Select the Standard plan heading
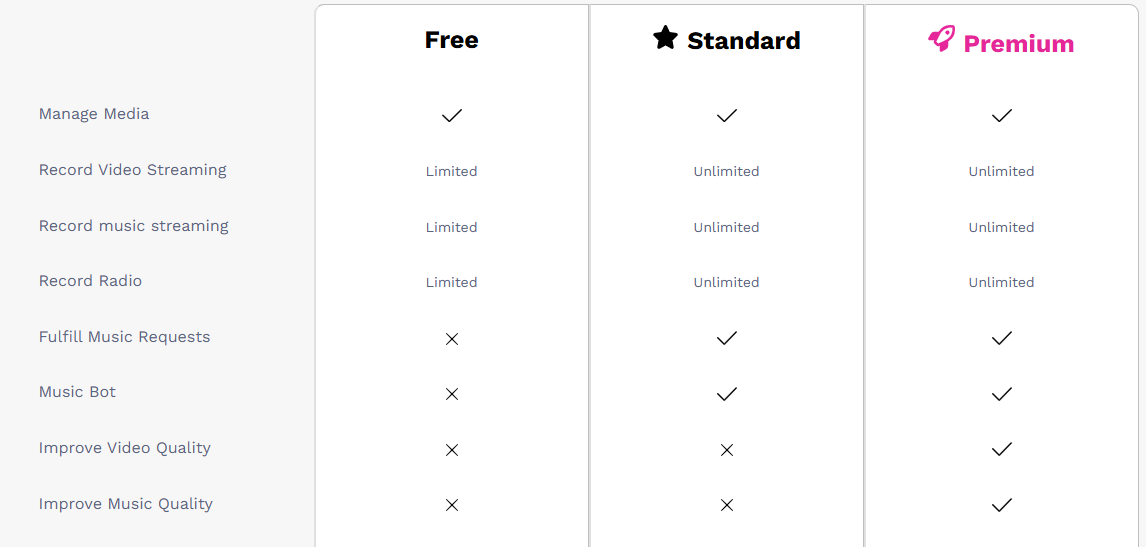Viewport: 1146px width, 547px height. (743, 41)
